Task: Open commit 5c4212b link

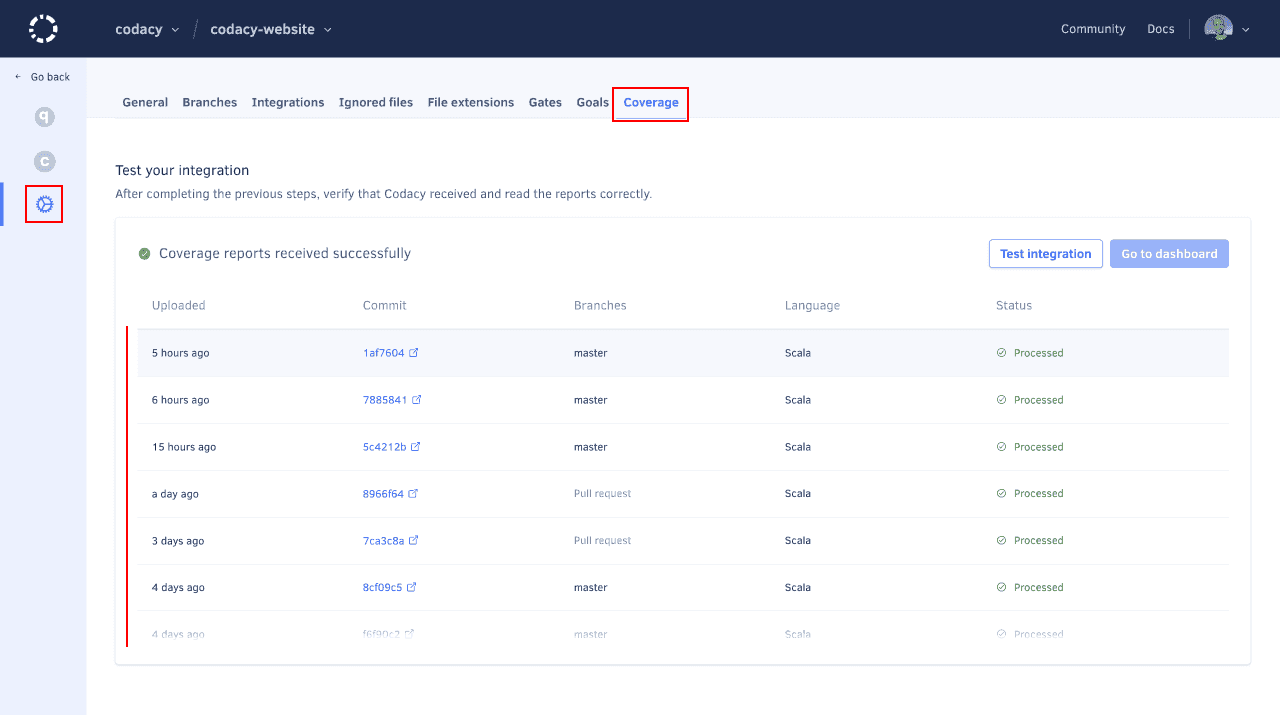Action: pyautogui.click(x=384, y=447)
